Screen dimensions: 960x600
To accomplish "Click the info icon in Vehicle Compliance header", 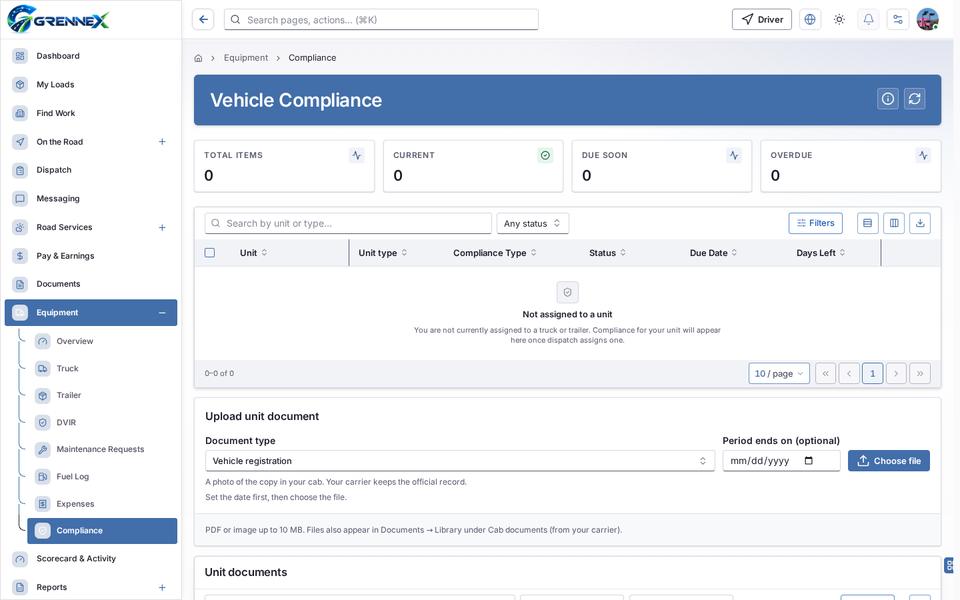I will tap(888, 99).
